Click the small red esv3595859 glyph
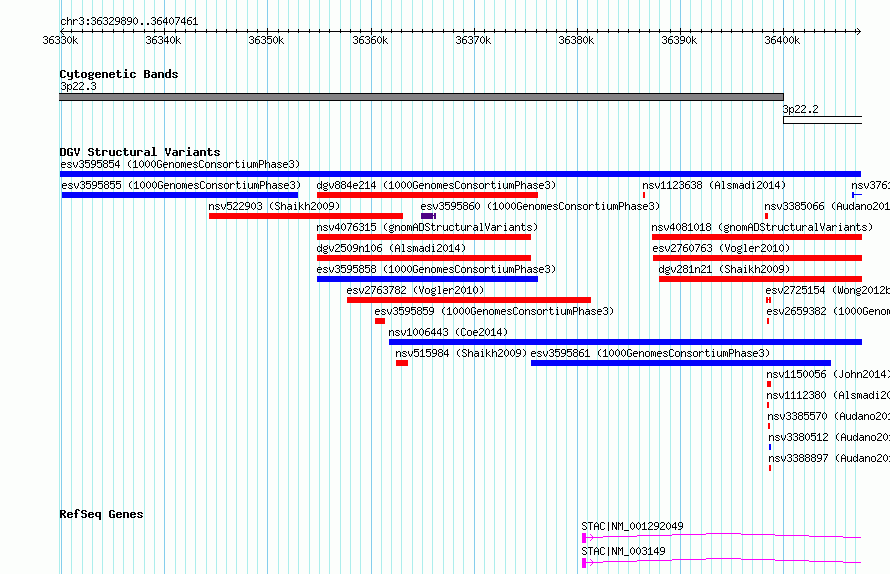The image size is (890, 574). point(380,321)
